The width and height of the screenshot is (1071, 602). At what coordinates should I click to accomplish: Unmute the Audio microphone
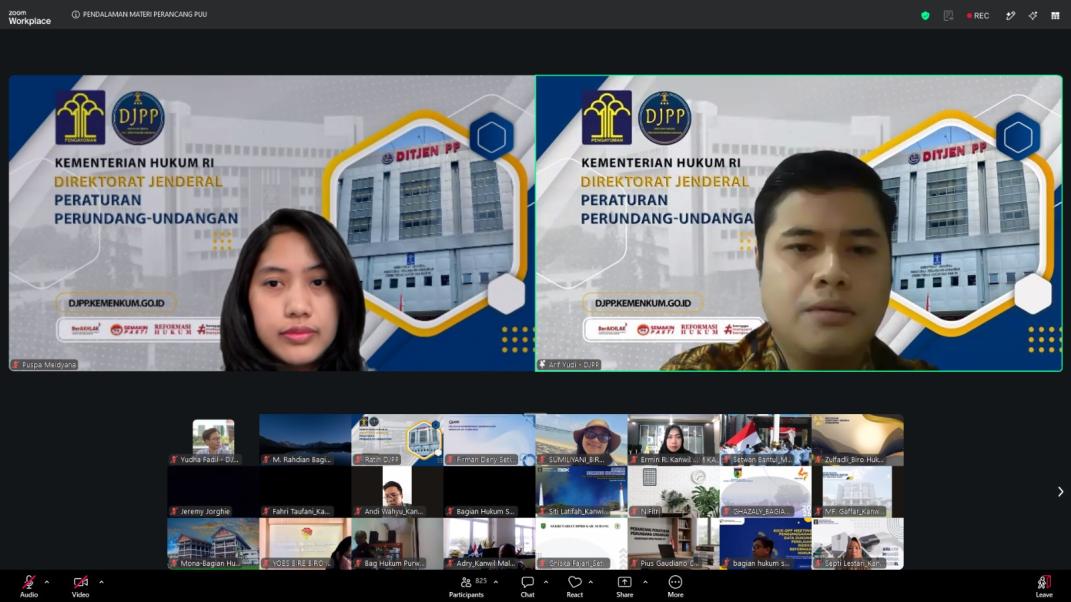click(x=29, y=586)
